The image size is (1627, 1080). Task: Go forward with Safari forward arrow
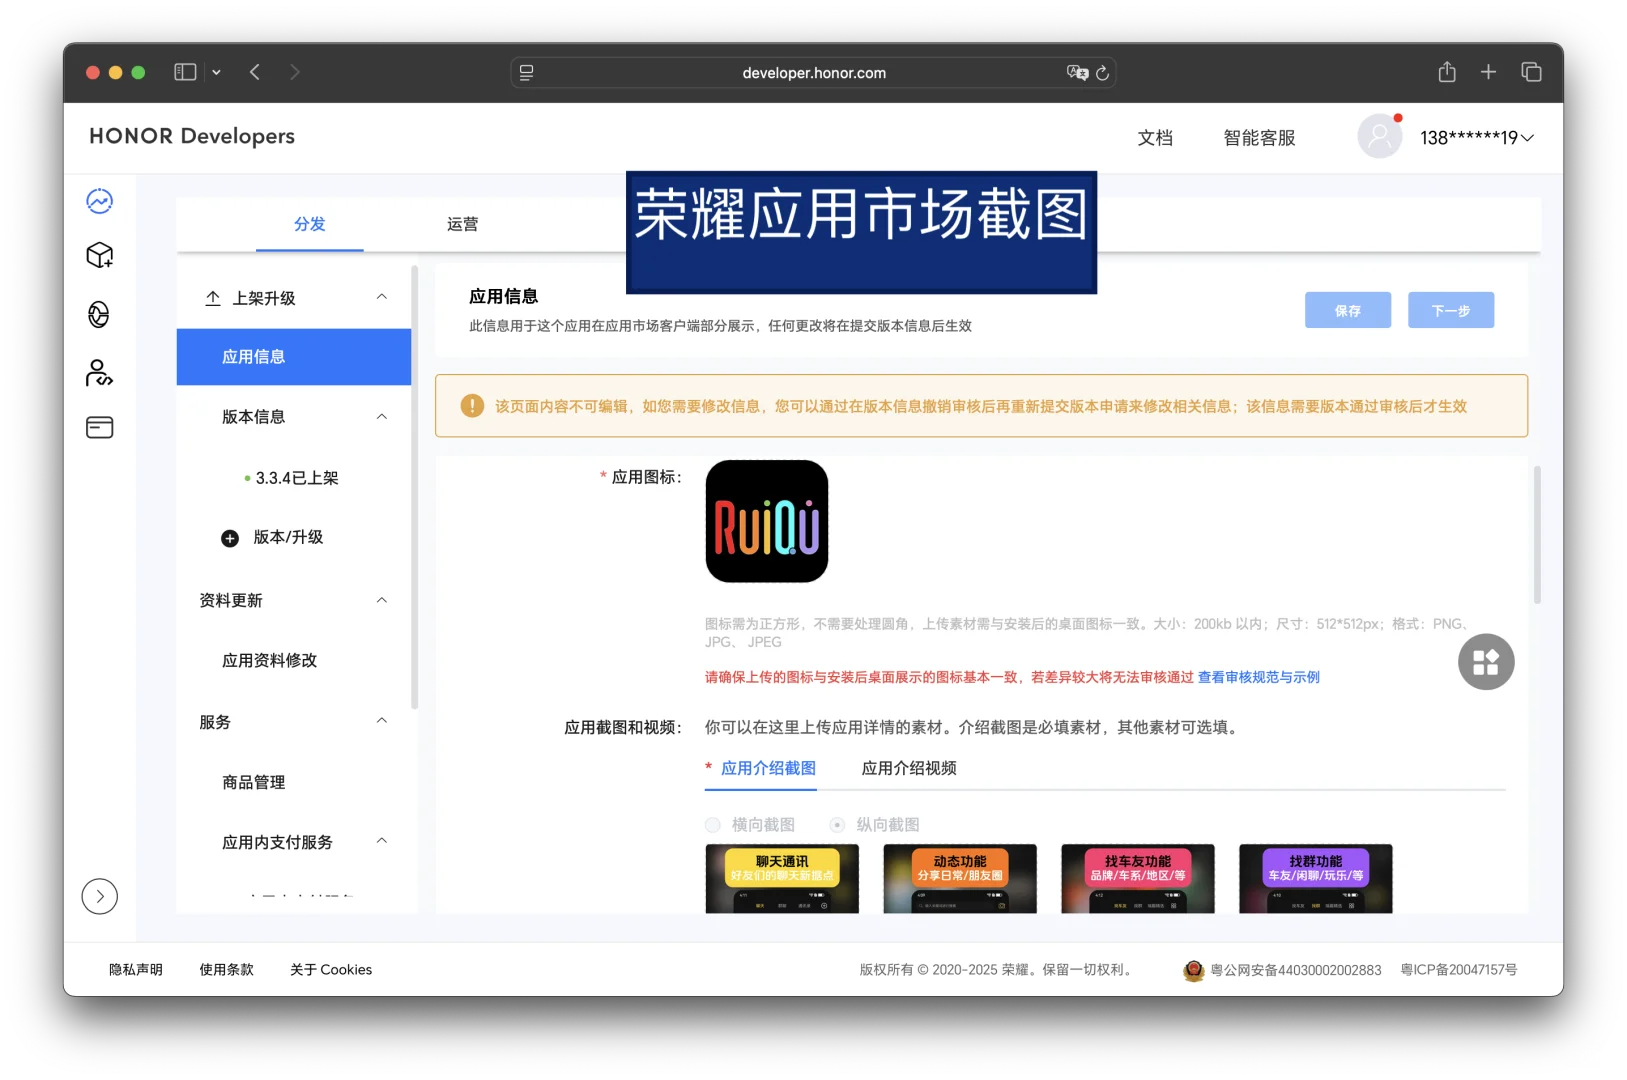(x=294, y=72)
